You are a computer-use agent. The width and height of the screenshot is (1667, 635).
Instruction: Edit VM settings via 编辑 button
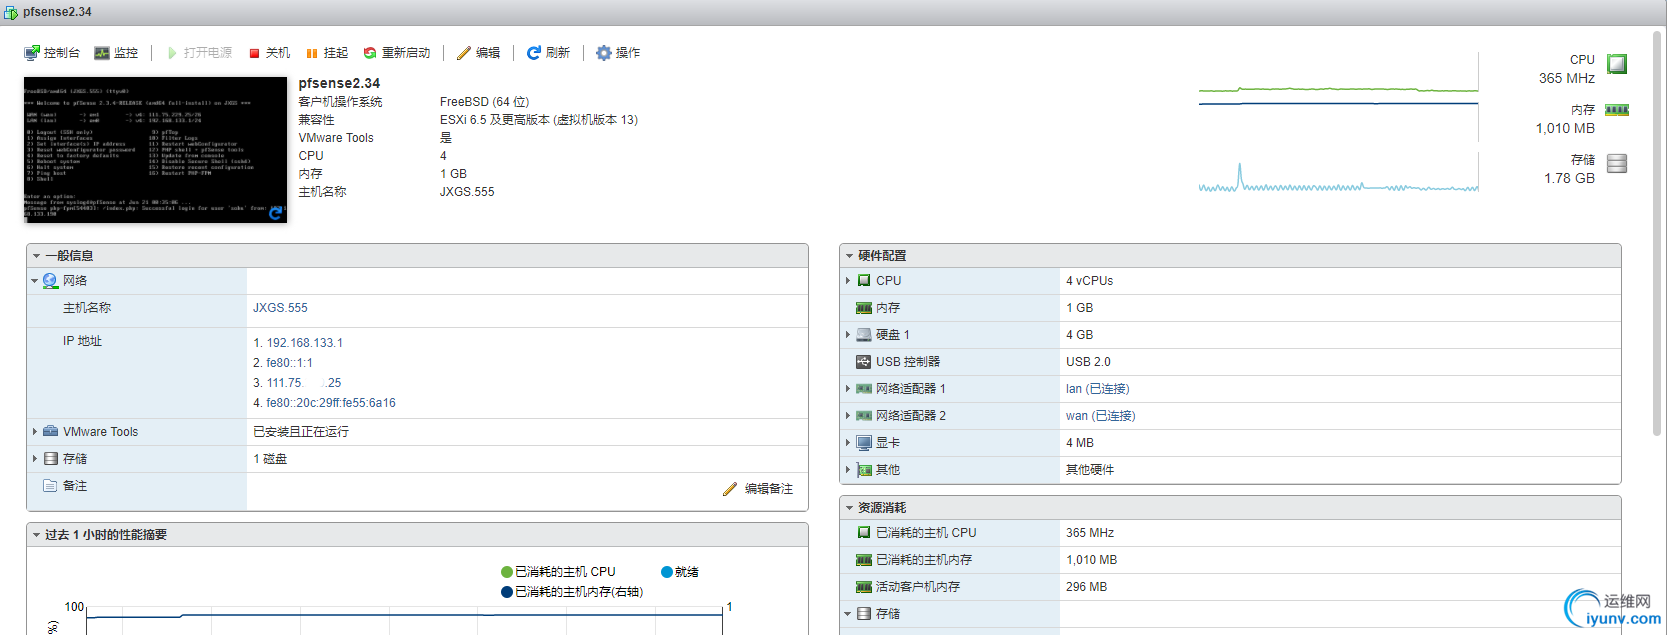click(x=478, y=53)
